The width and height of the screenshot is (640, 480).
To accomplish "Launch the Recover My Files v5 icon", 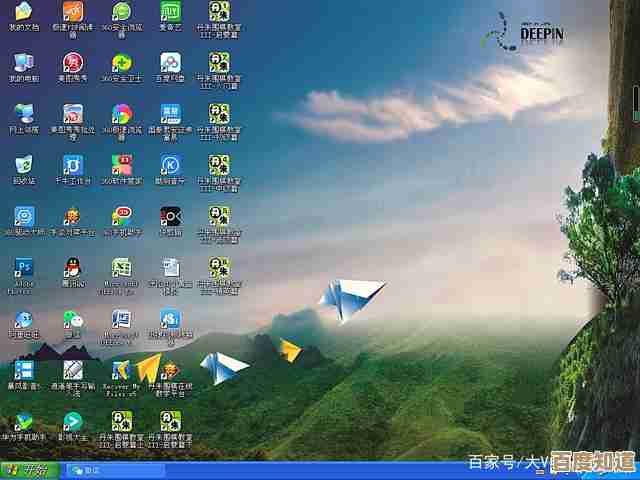I will (121, 370).
